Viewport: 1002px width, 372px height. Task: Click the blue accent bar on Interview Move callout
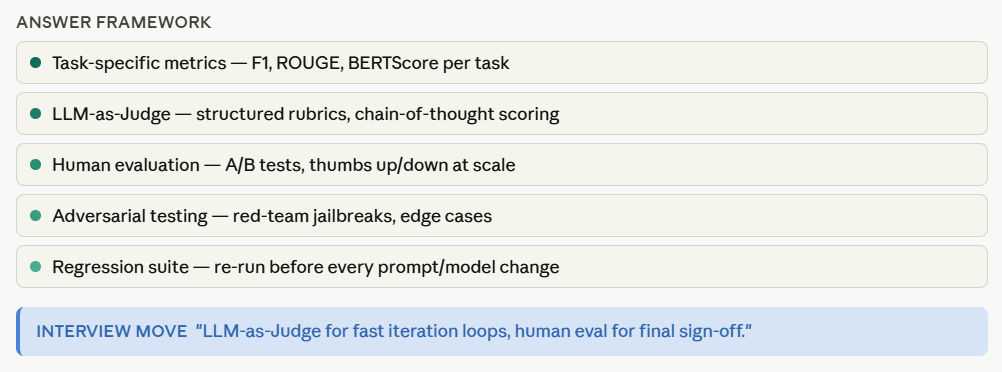click(19, 331)
